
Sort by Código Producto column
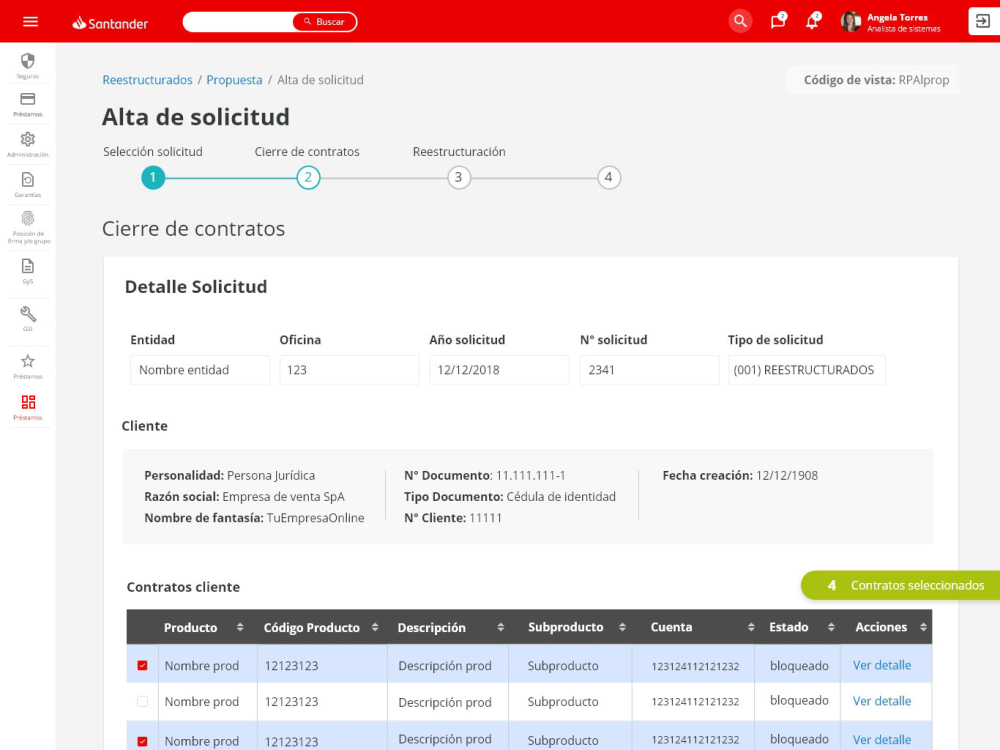pyautogui.click(x=375, y=628)
